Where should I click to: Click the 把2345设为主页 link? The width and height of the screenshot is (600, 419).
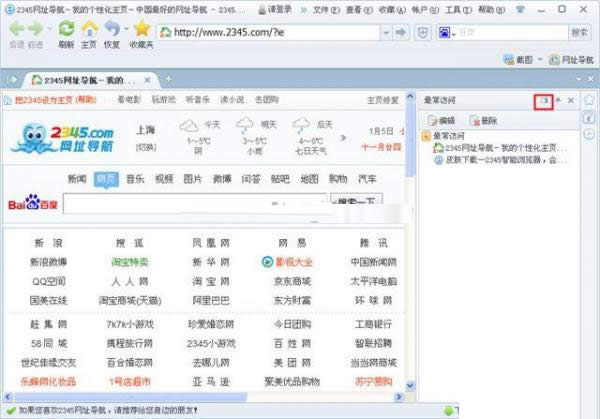pyautogui.click(x=56, y=100)
